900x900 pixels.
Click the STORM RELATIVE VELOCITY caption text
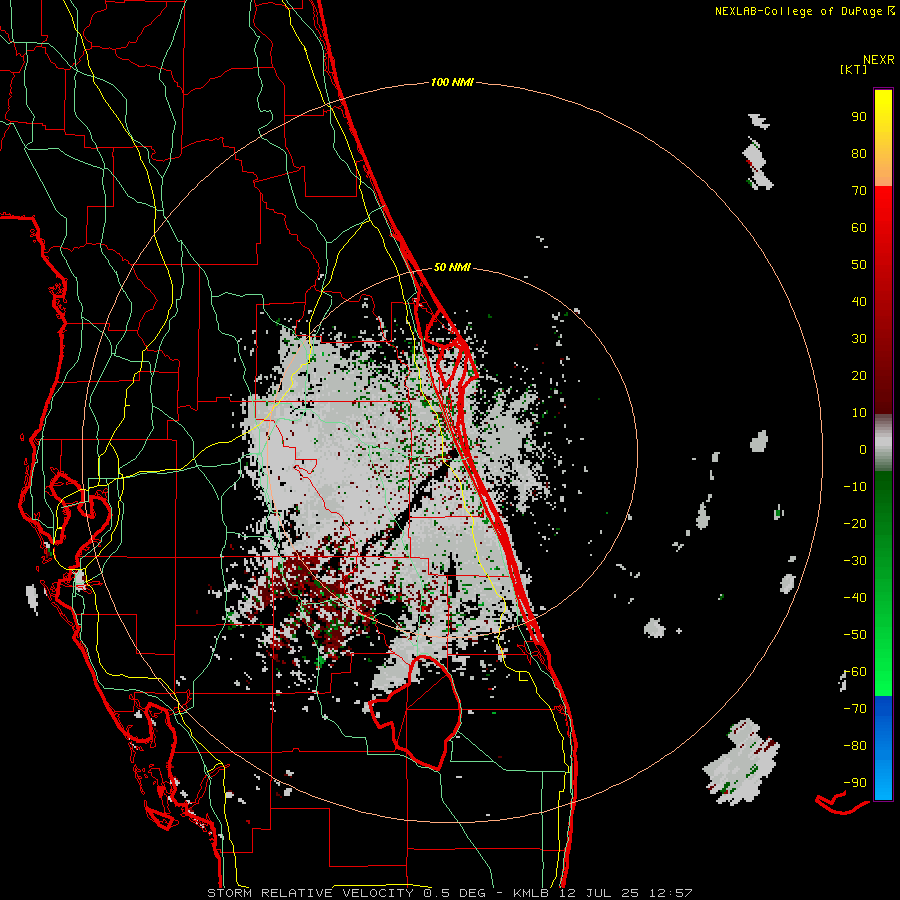(x=310, y=893)
